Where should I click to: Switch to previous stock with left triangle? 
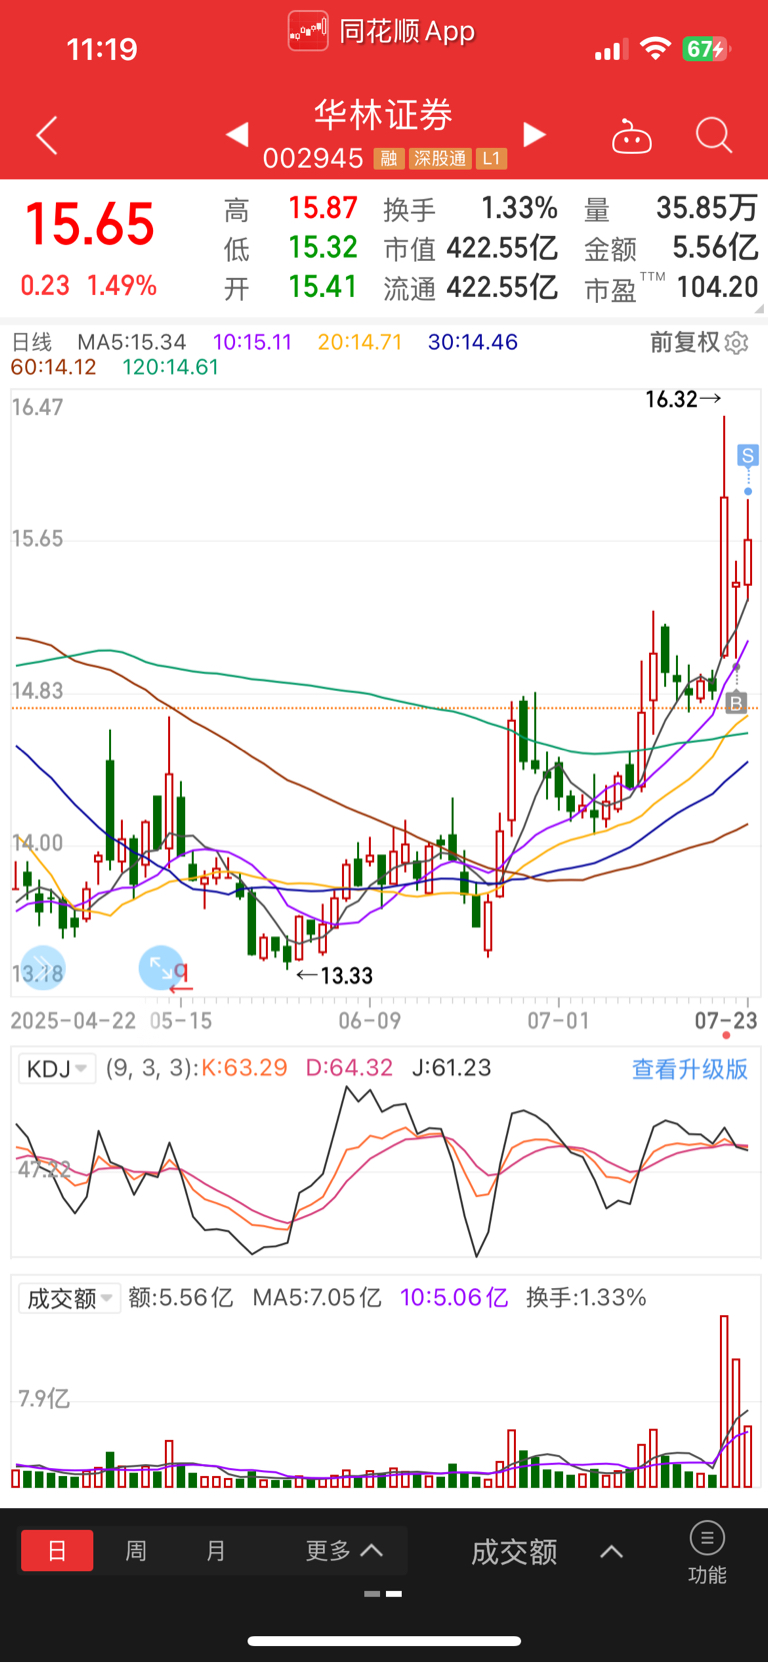click(x=237, y=134)
